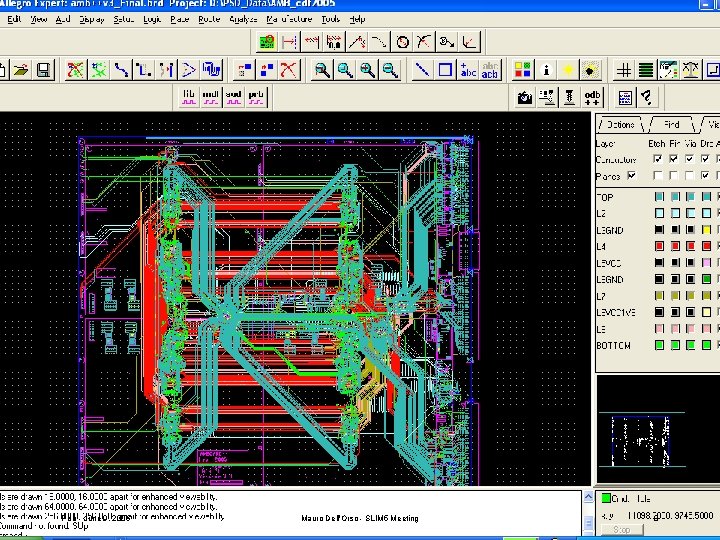Open the Display menu

click(x=91, y=19)
